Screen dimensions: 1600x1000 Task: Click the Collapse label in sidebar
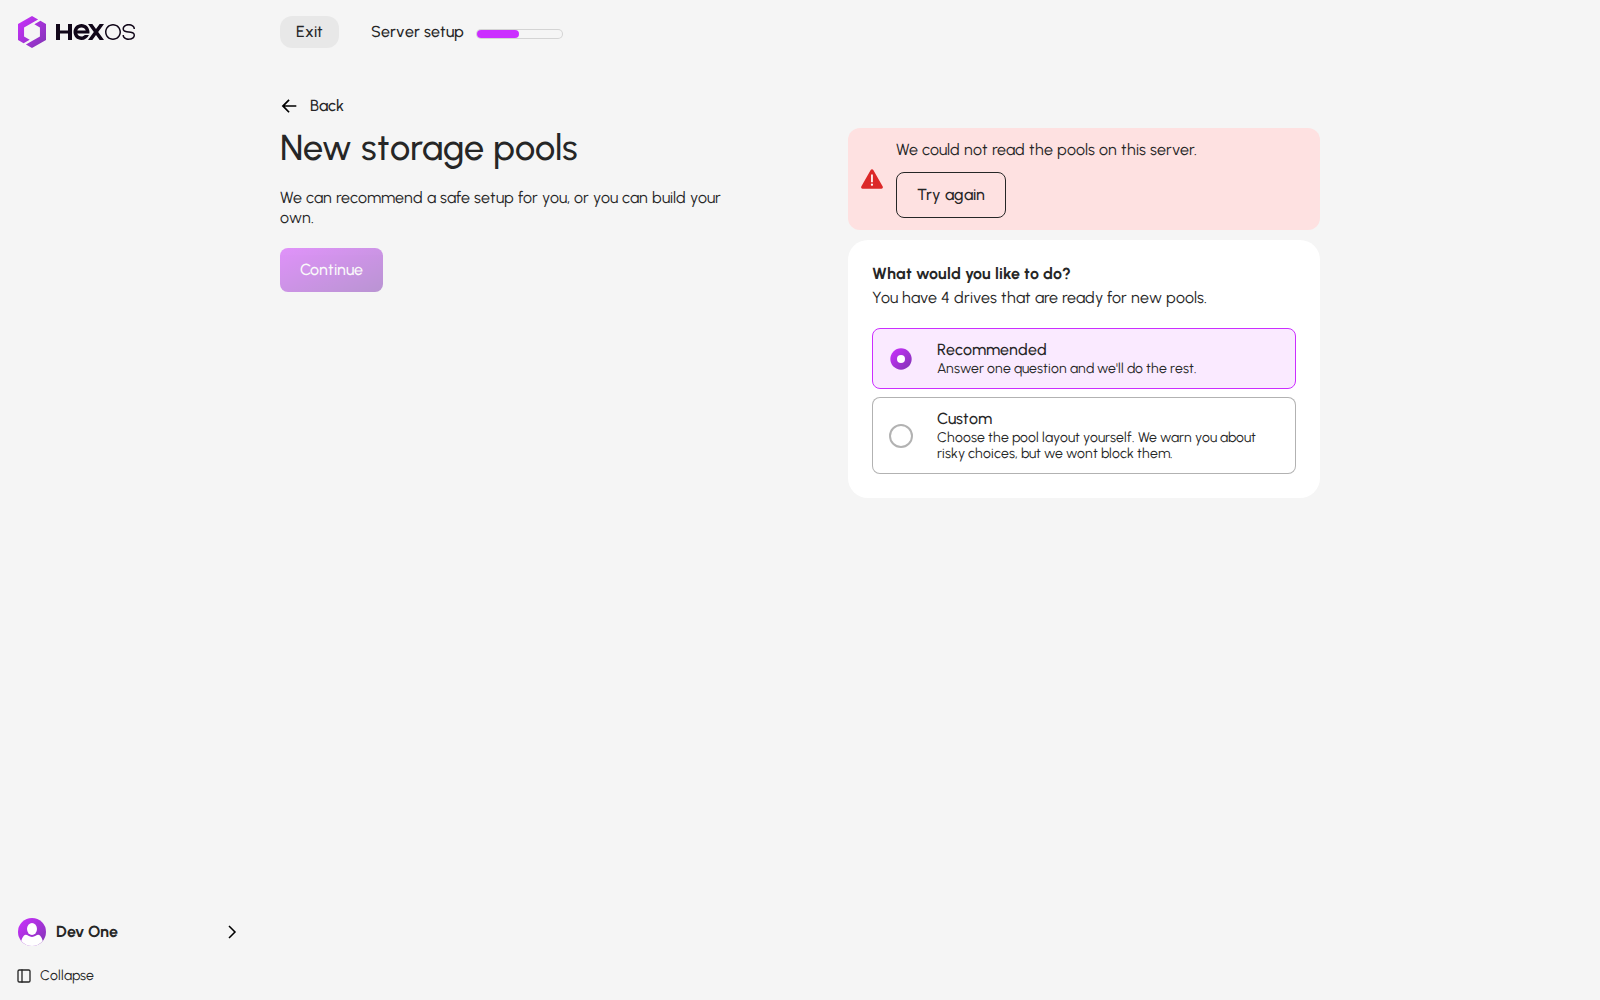pos(67,976)
